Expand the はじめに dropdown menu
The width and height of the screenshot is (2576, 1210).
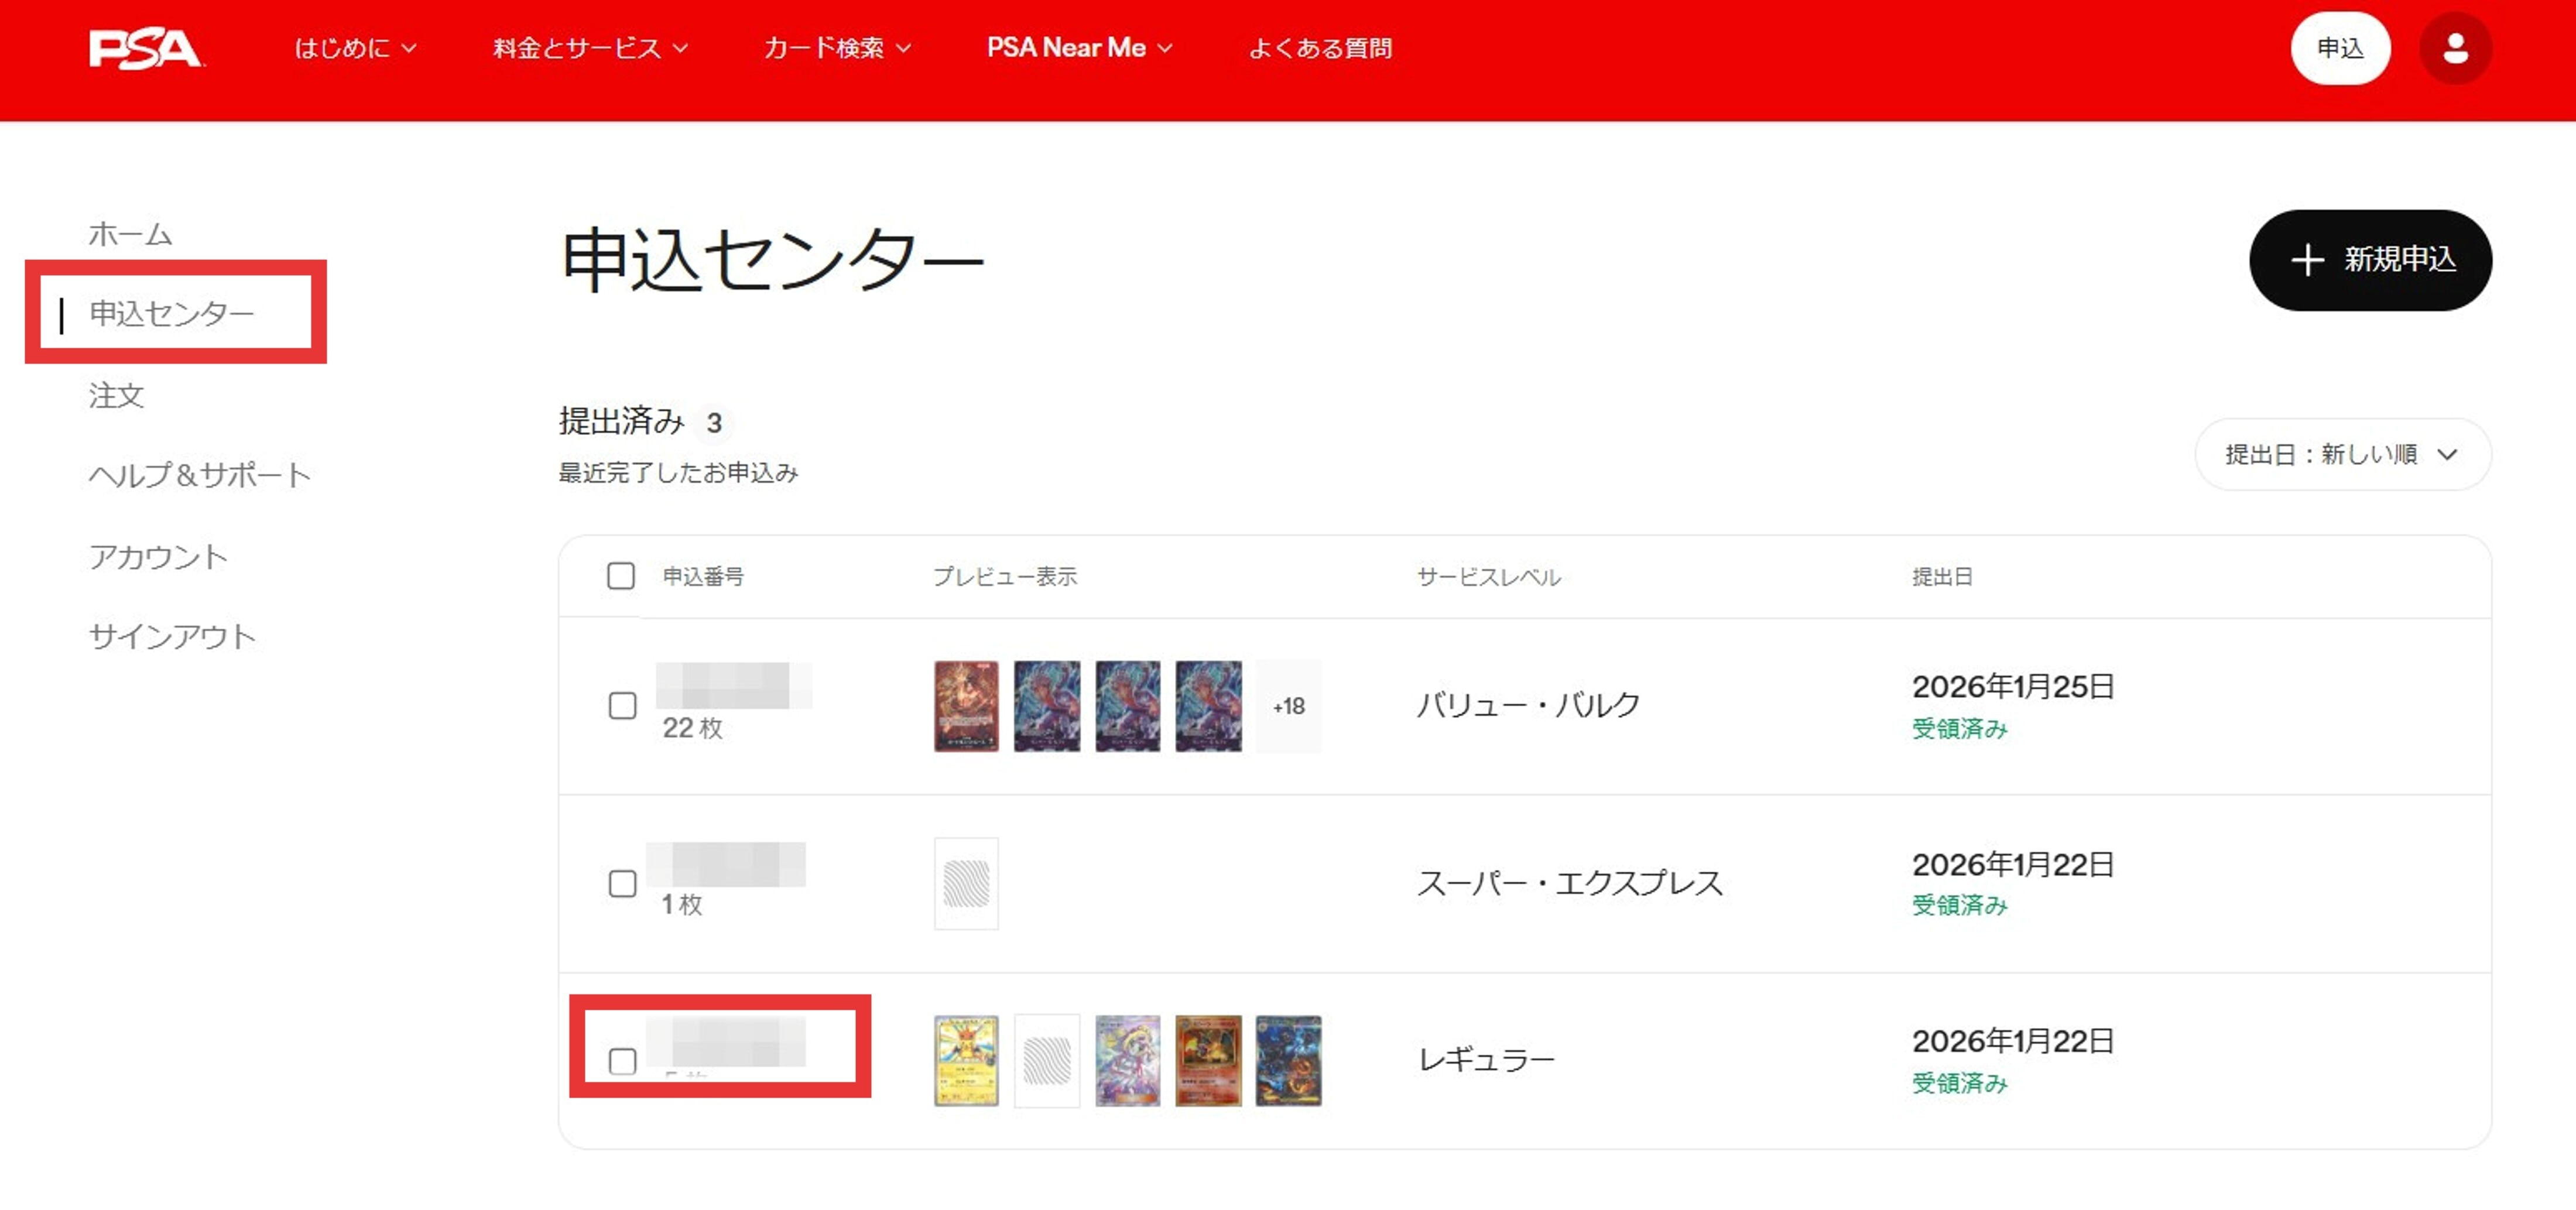click(x=355, y=48)
